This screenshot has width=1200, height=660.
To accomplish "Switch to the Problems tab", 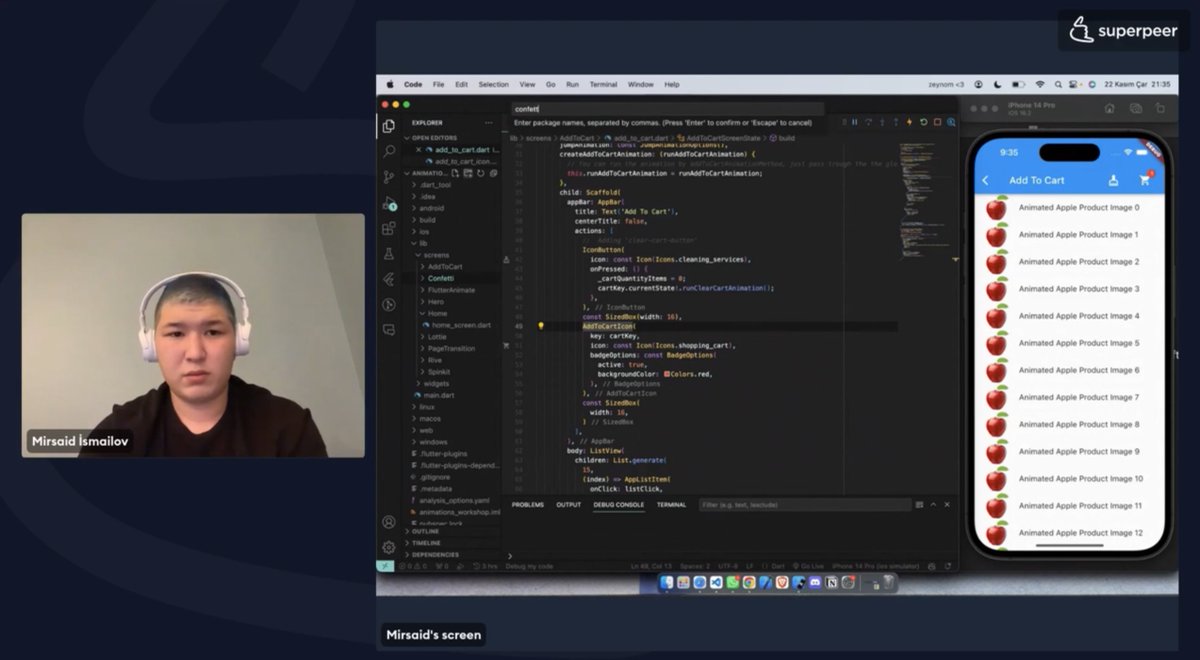I will tap(527, 505).
